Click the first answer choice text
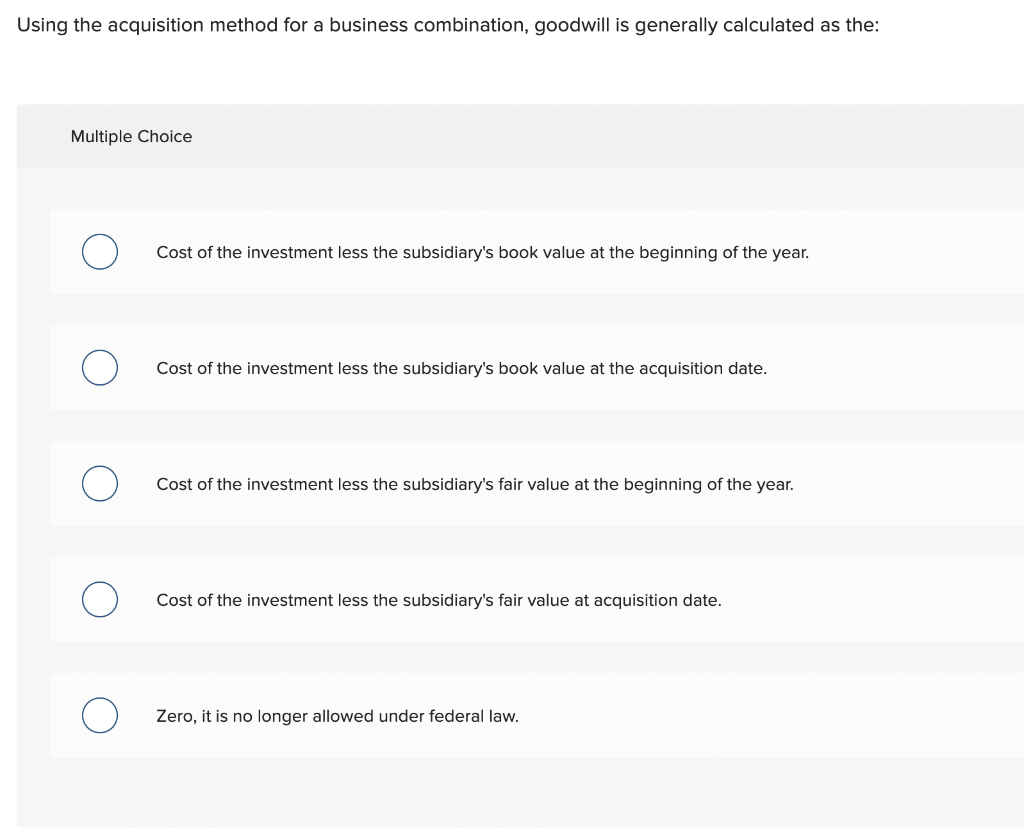Screen dimensions: 1024x830 tap(483, 253)
